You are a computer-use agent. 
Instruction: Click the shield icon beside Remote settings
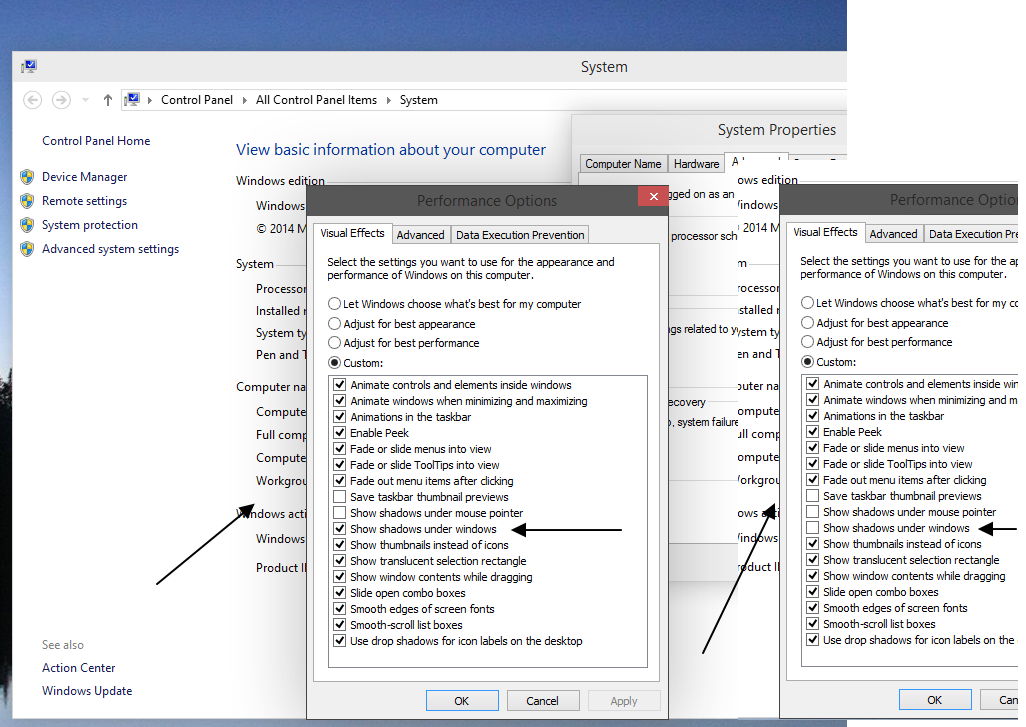click(x=27, y=201)
